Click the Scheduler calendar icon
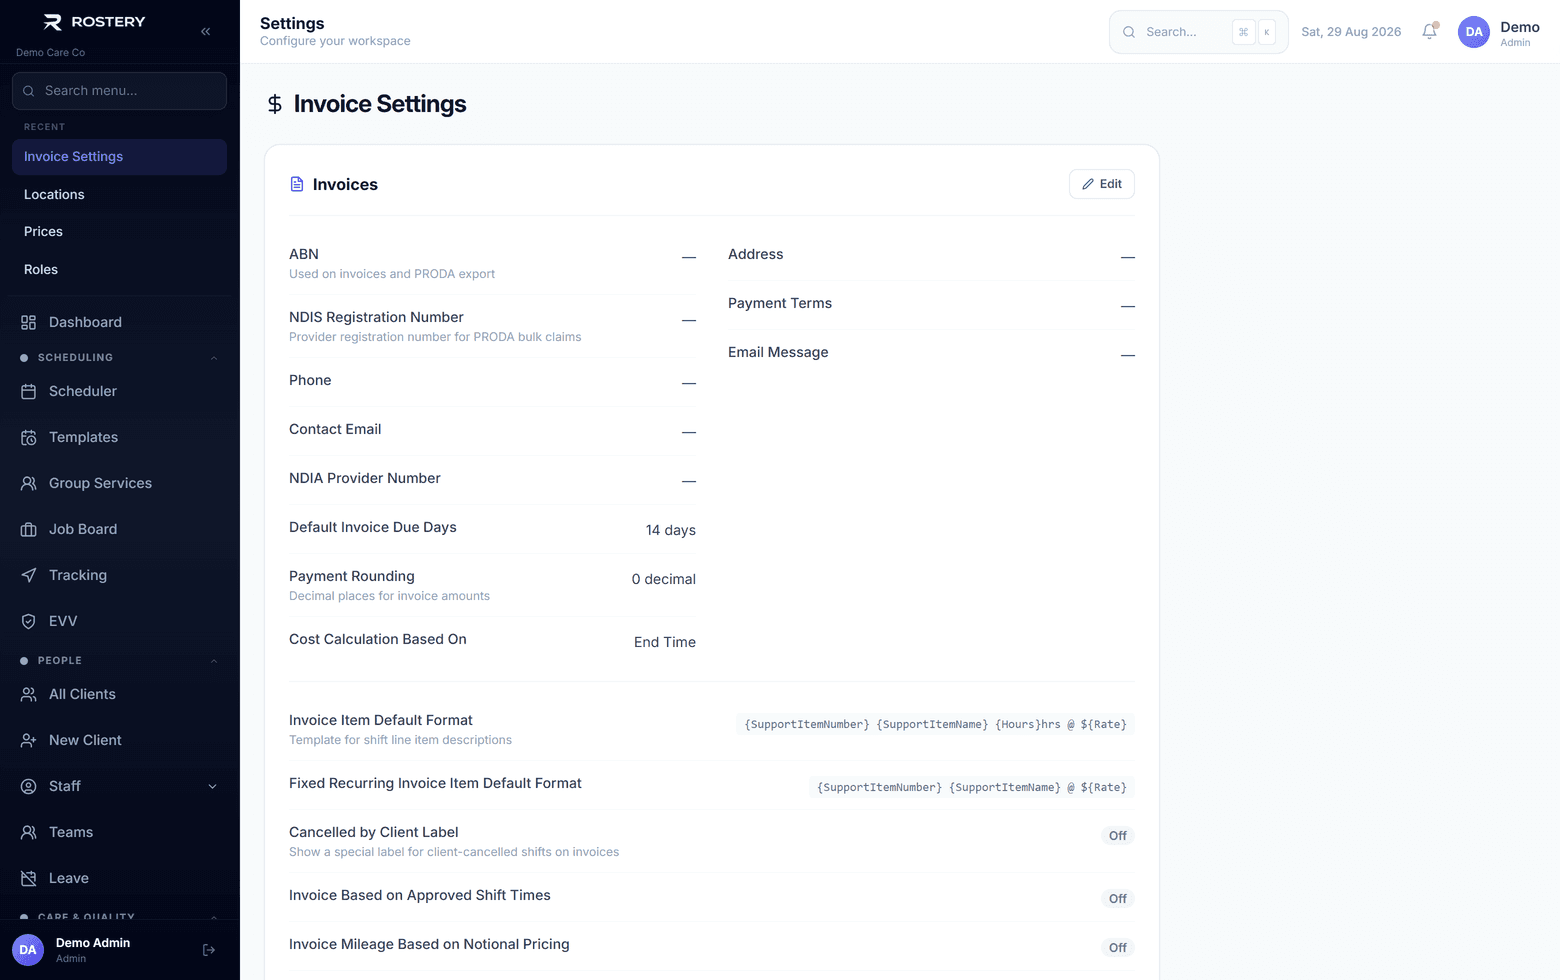Screen dimensions: 1560x980 pyautogui.click(x=29, y=391)
